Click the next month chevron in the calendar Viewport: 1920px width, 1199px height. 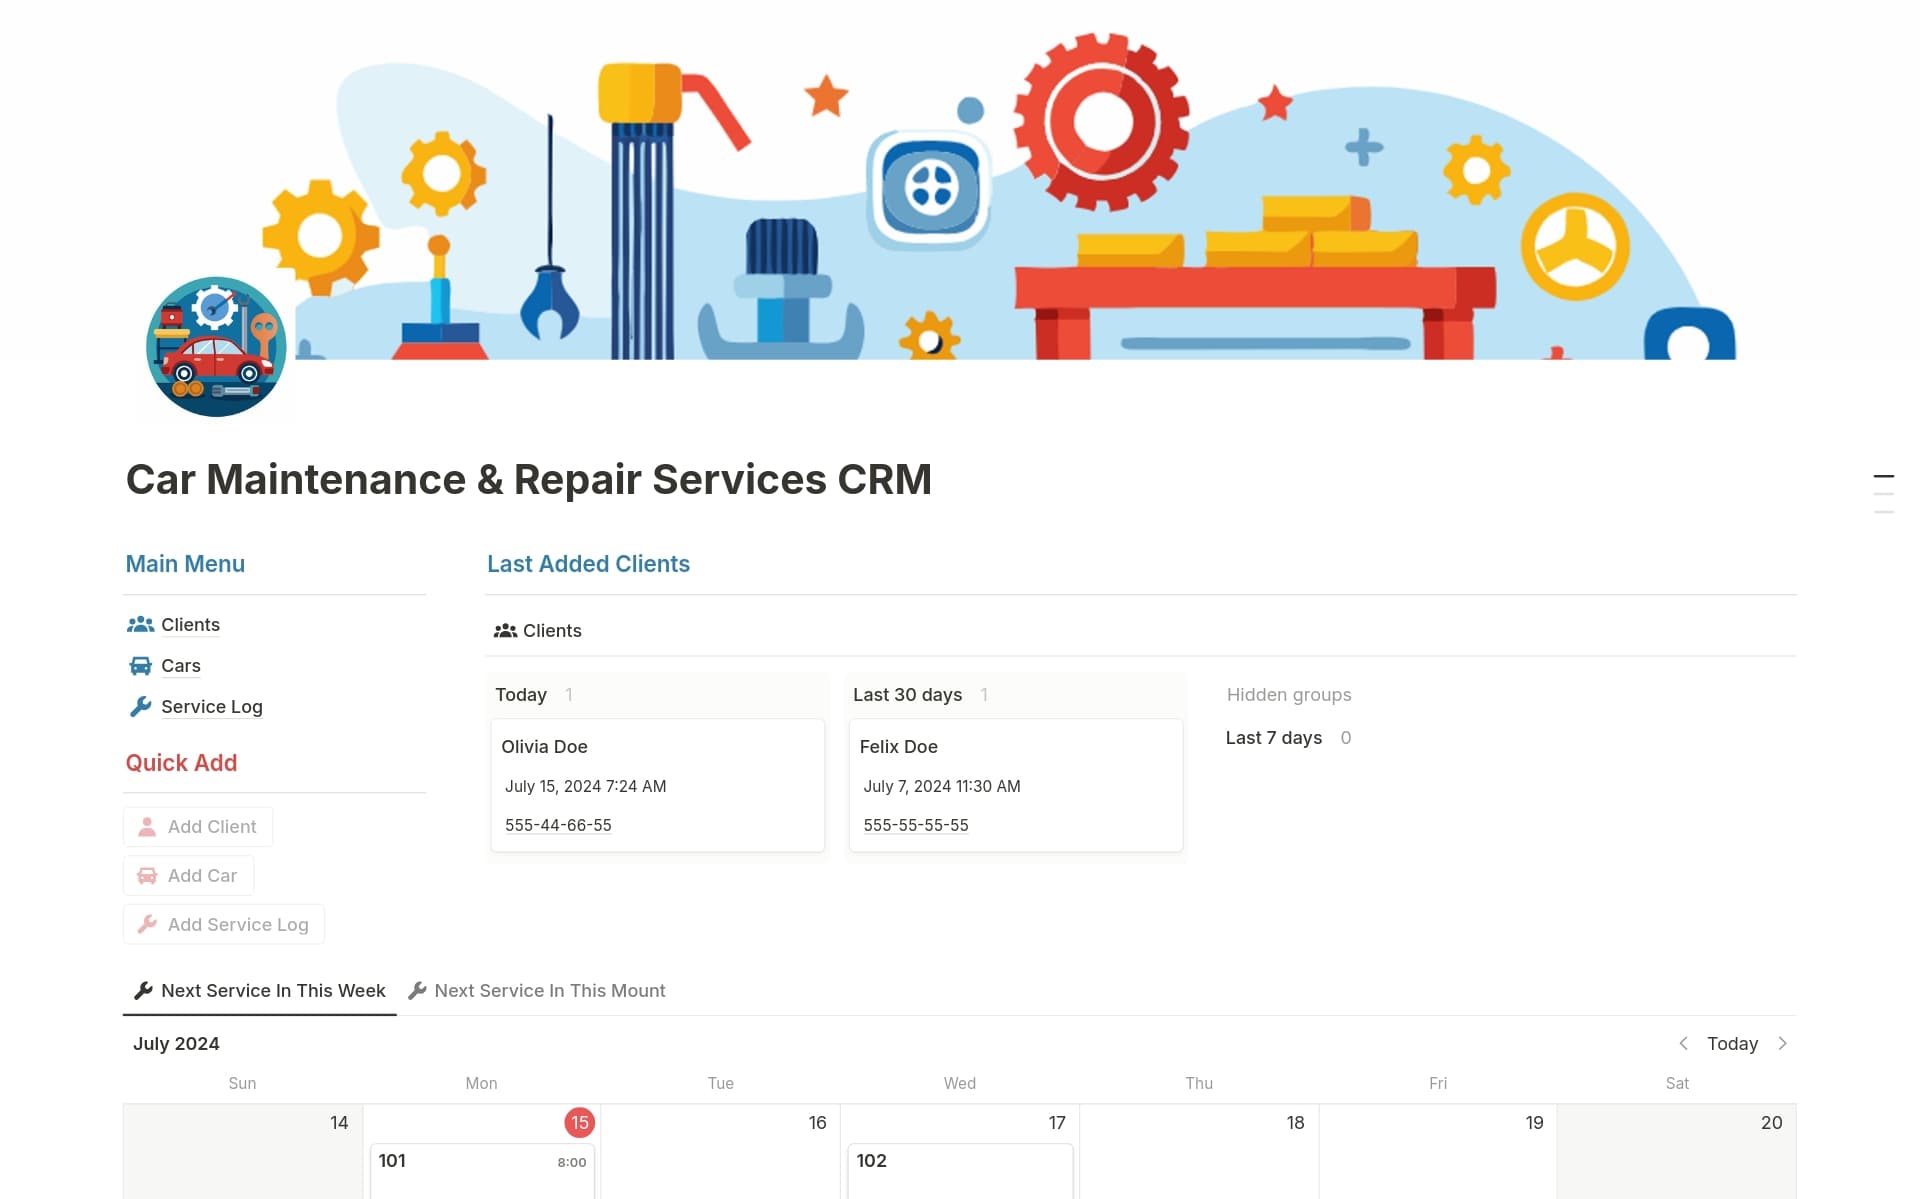[1784, 1043]
